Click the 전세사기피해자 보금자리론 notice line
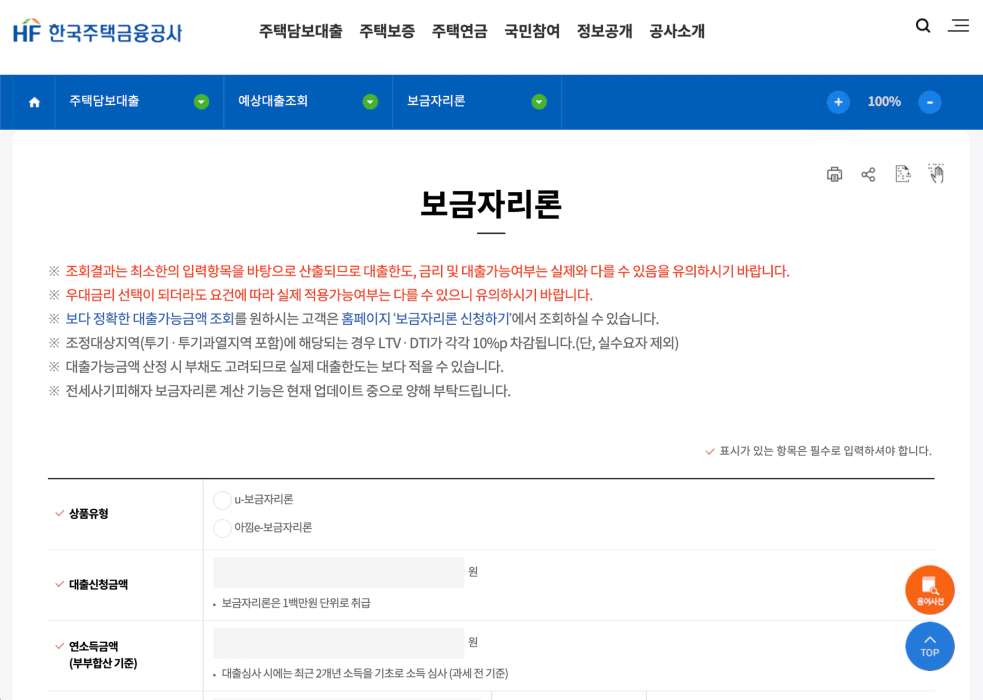The width and height of the screenshot is (983, 700). click(x=288, y=391)
